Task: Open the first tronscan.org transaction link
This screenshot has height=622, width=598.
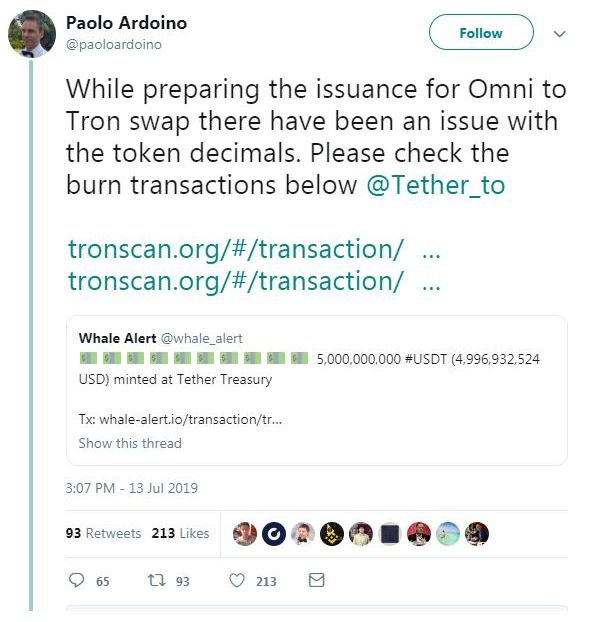Action: point(254,249)
